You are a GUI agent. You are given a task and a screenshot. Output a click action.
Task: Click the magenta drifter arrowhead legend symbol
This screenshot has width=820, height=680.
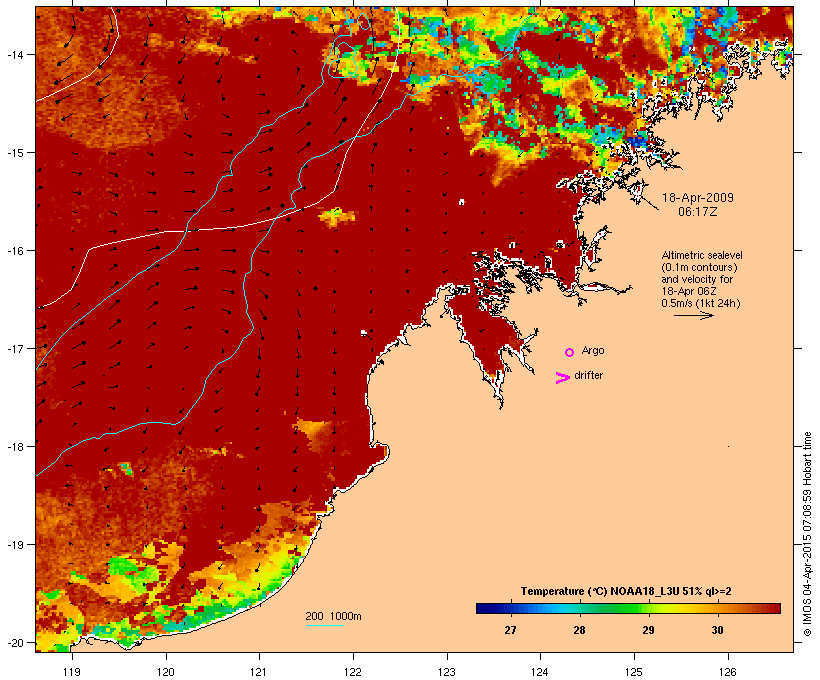tap(562, 378)
